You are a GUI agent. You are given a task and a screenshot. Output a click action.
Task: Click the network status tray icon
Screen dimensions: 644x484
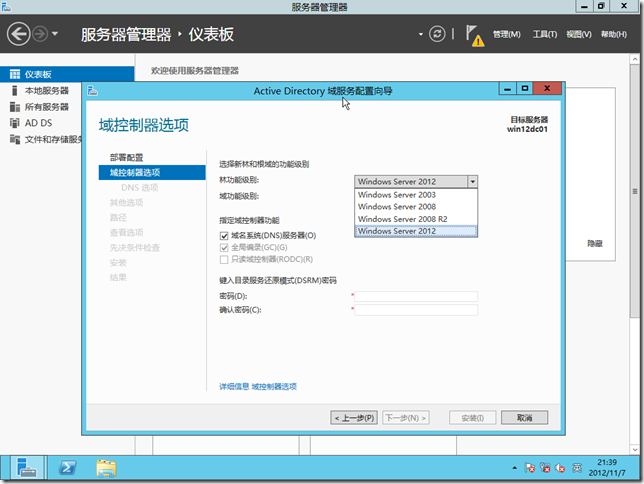point(545,468)
